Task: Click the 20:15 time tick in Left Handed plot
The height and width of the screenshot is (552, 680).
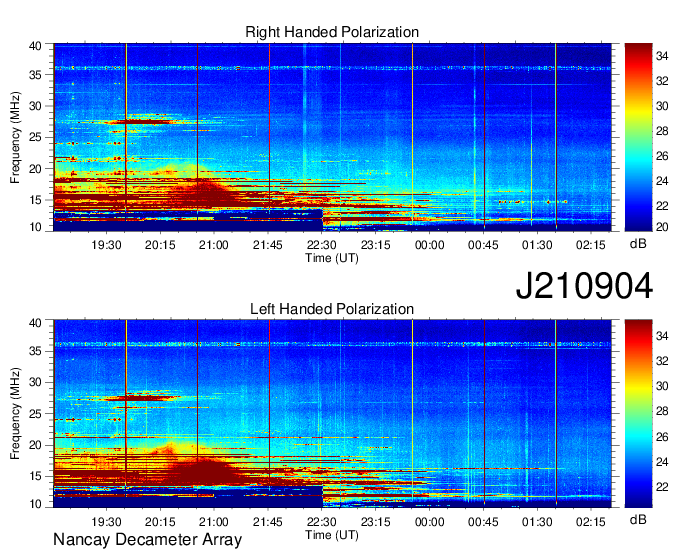Action: (160, 522)
